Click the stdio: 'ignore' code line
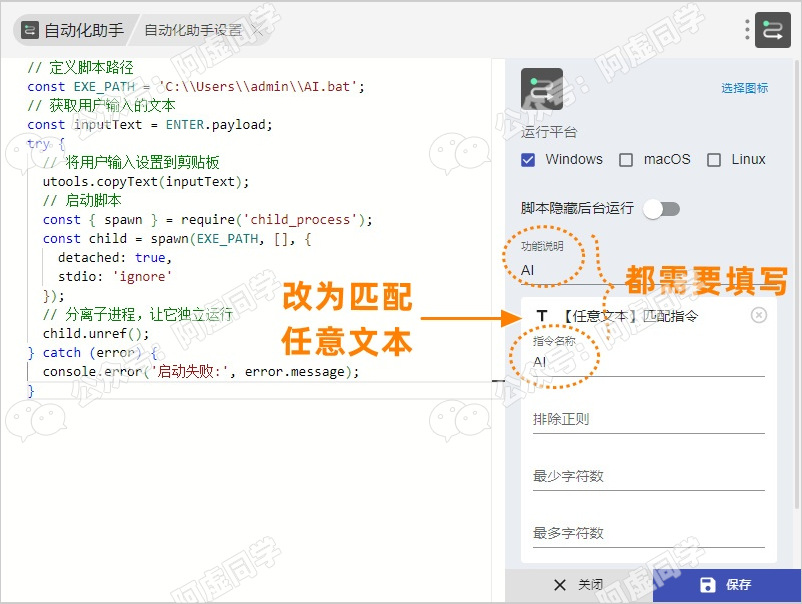The image size is (802, 604). tap(115, 276)
